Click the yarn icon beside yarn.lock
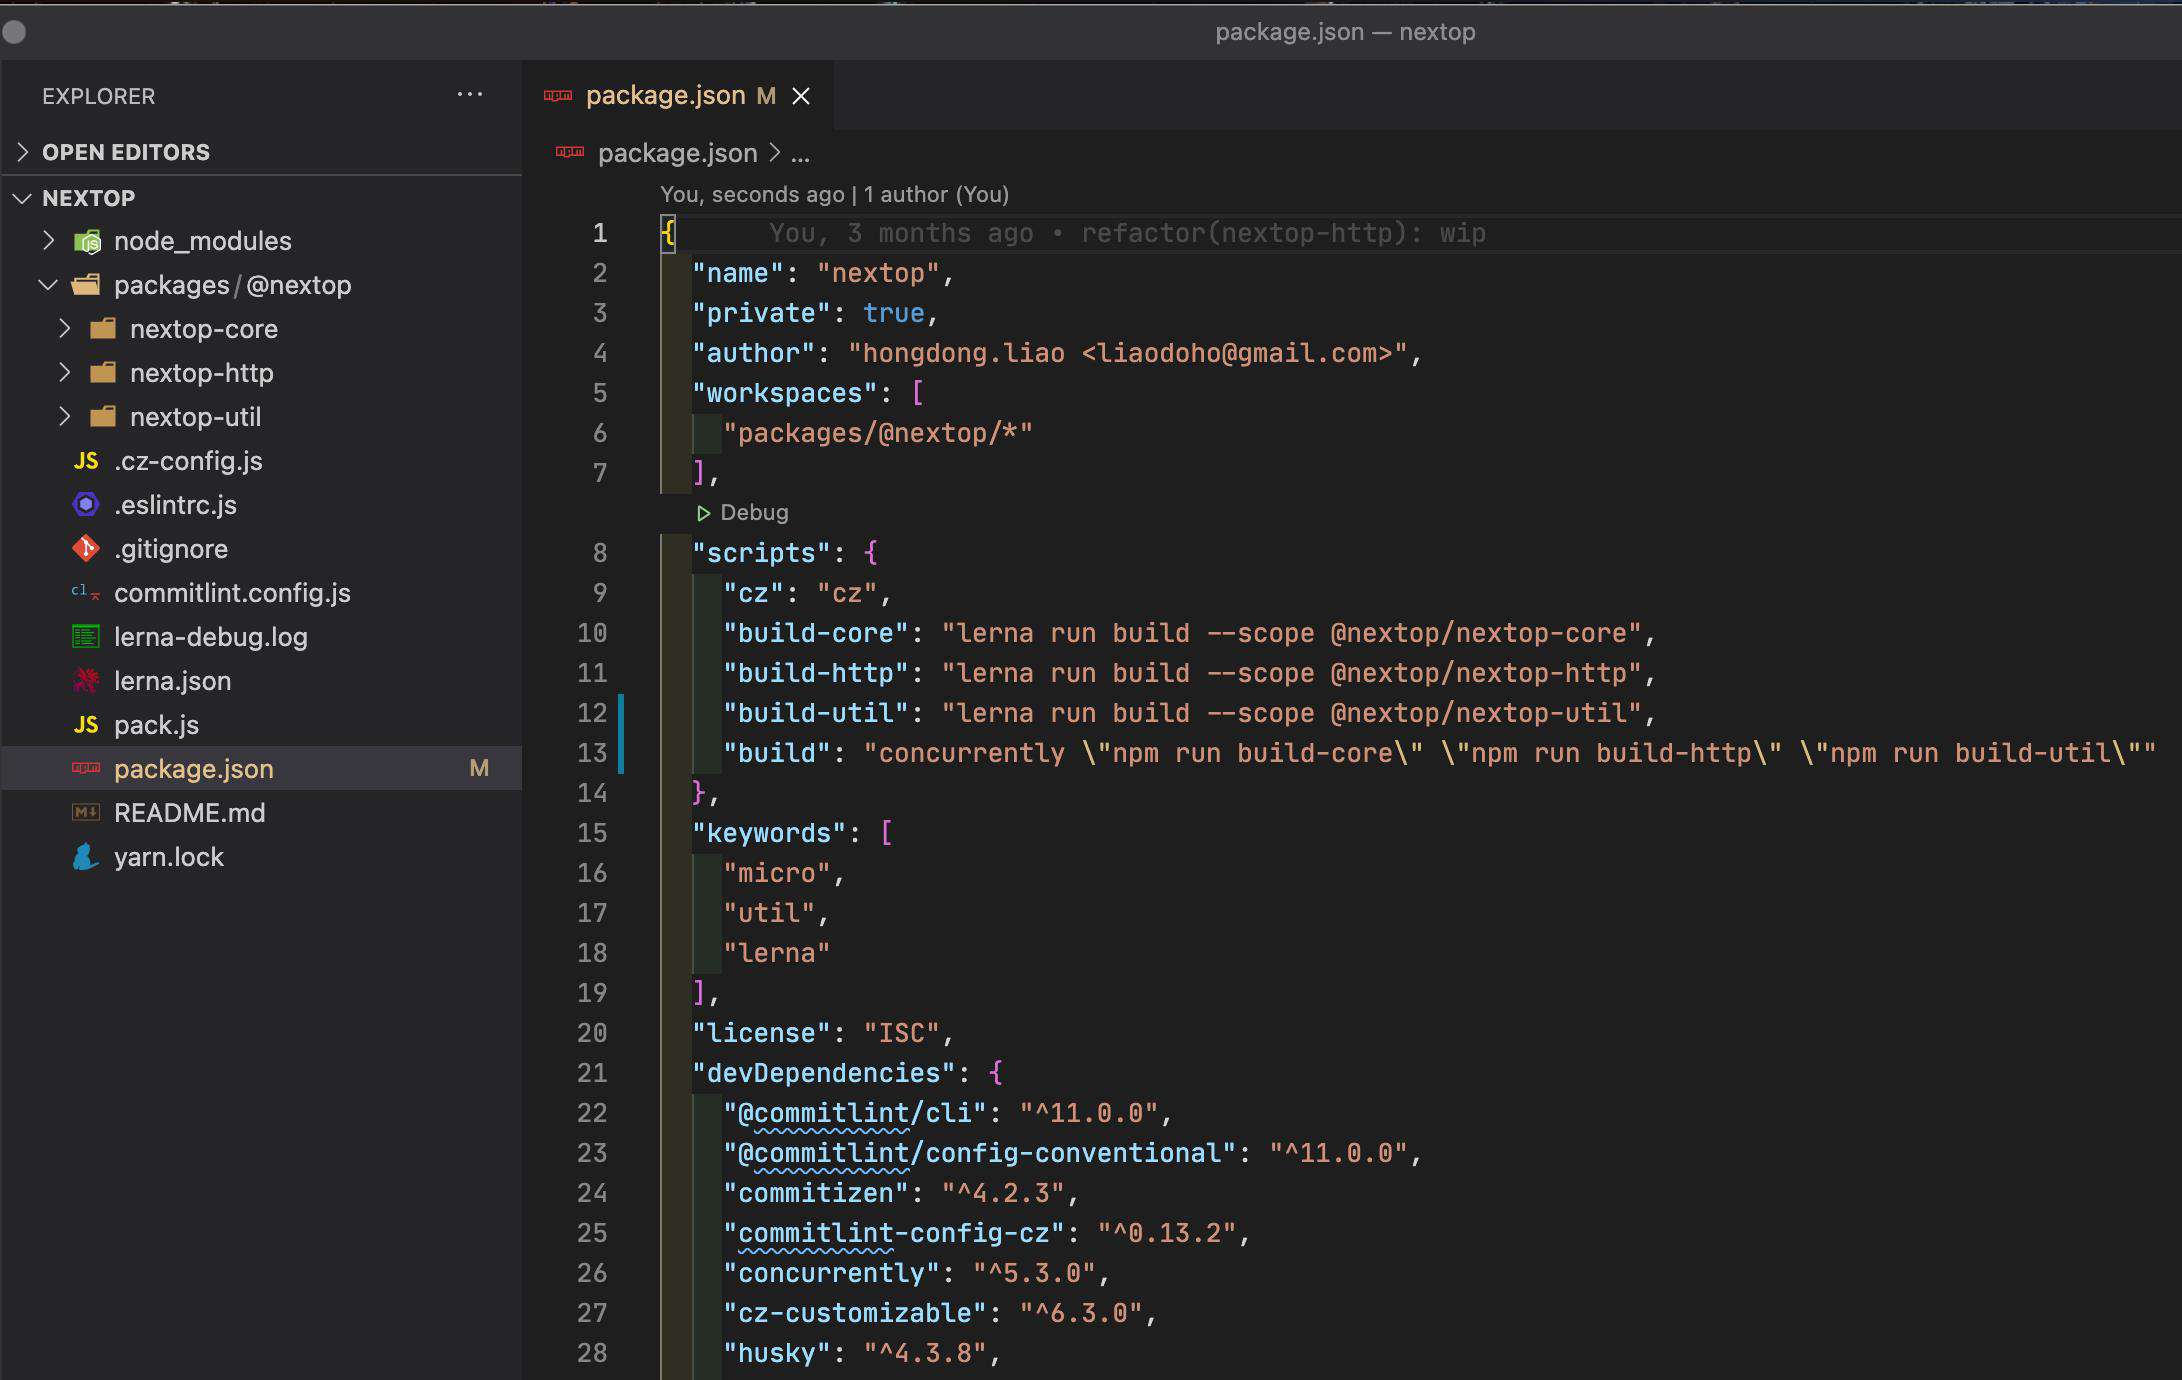The height and width of the screenshot is (1380, 2182). click(x=86, y=857)
